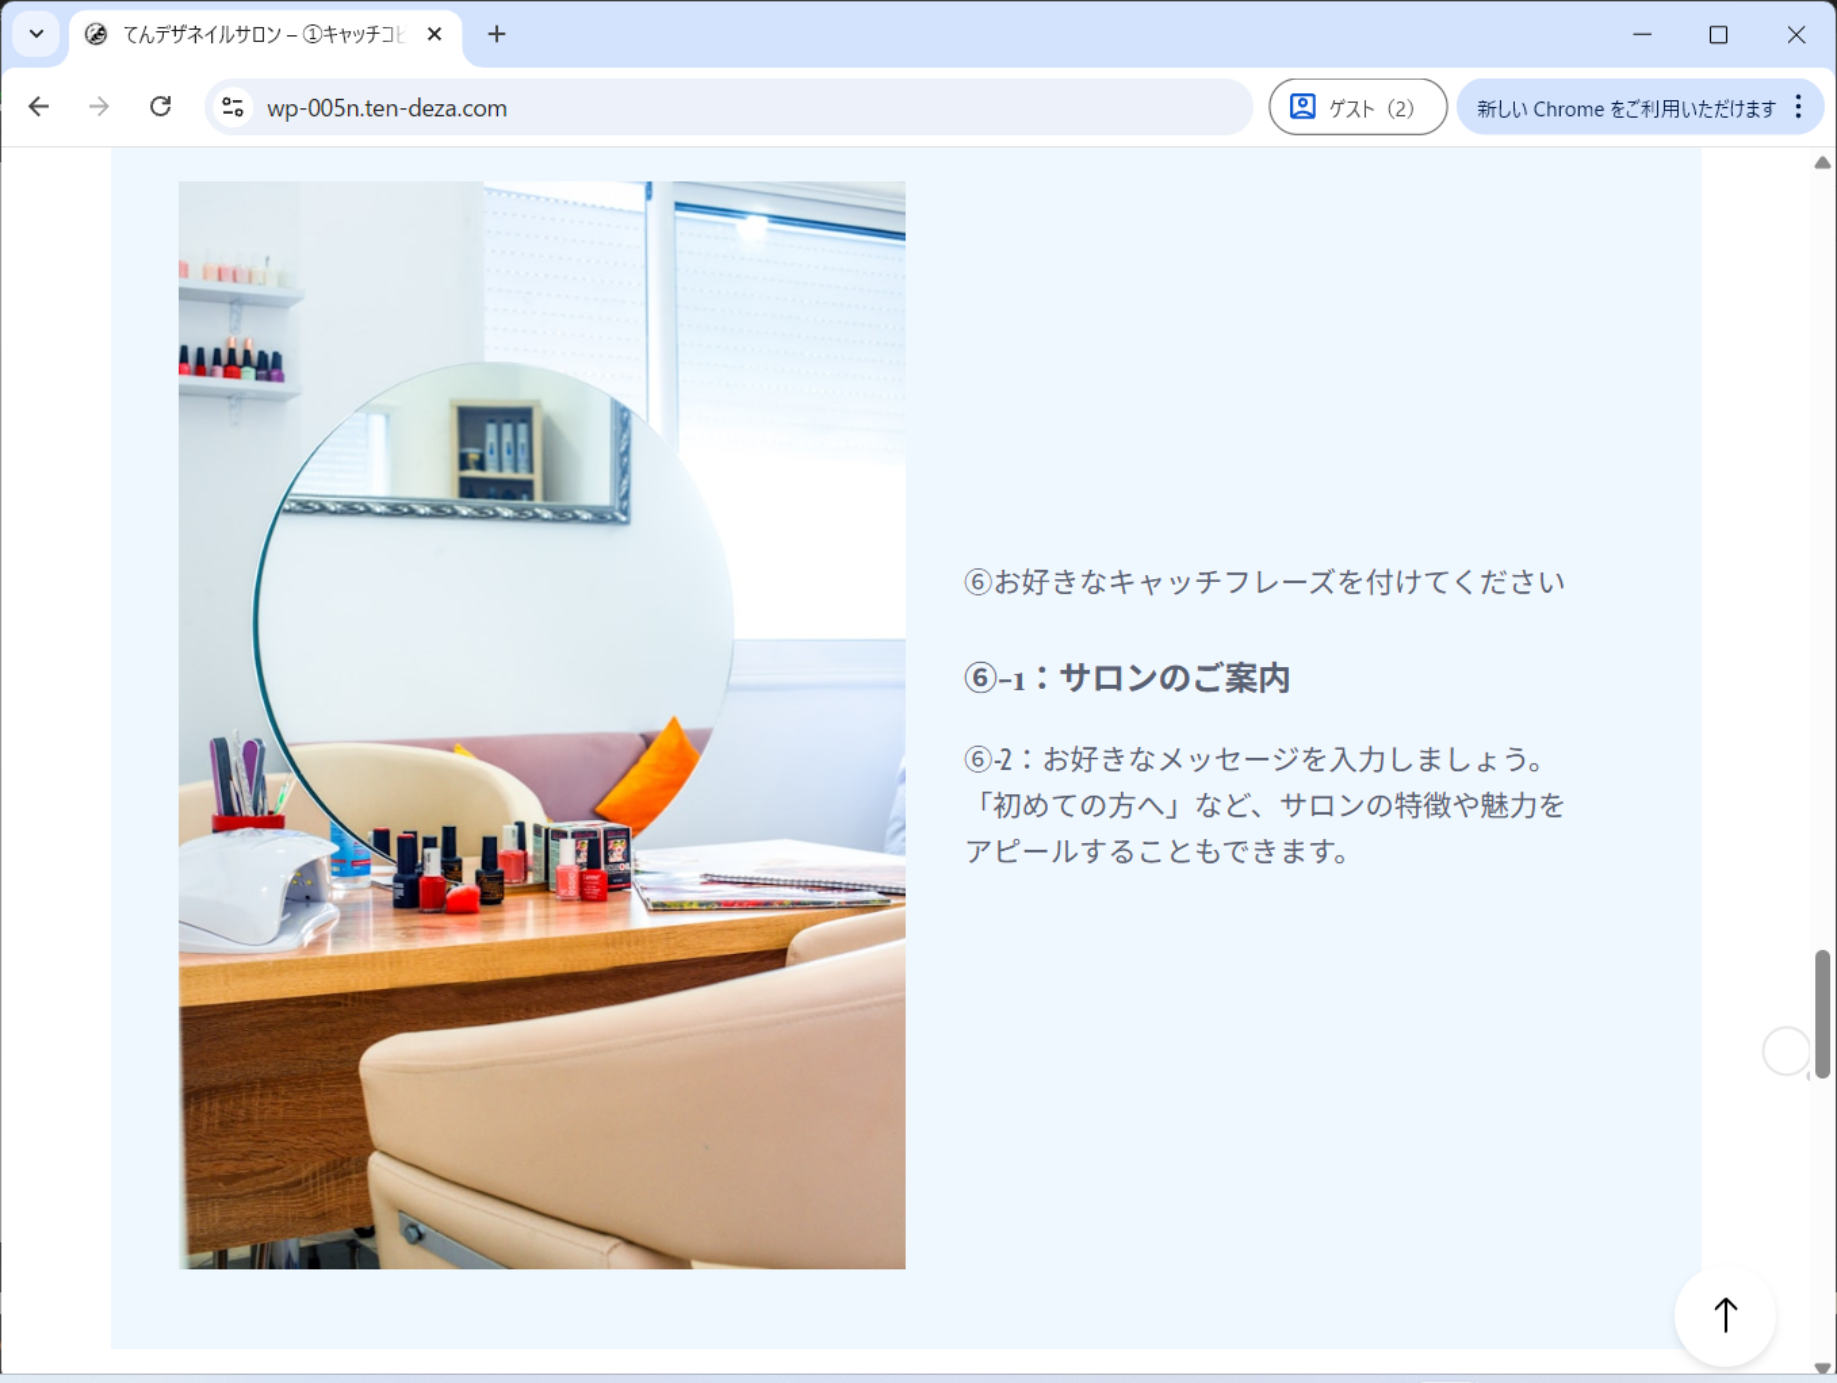The image size is (1837, 1383).
Task: Click the browser forward arrow
Action: [99, 107]
